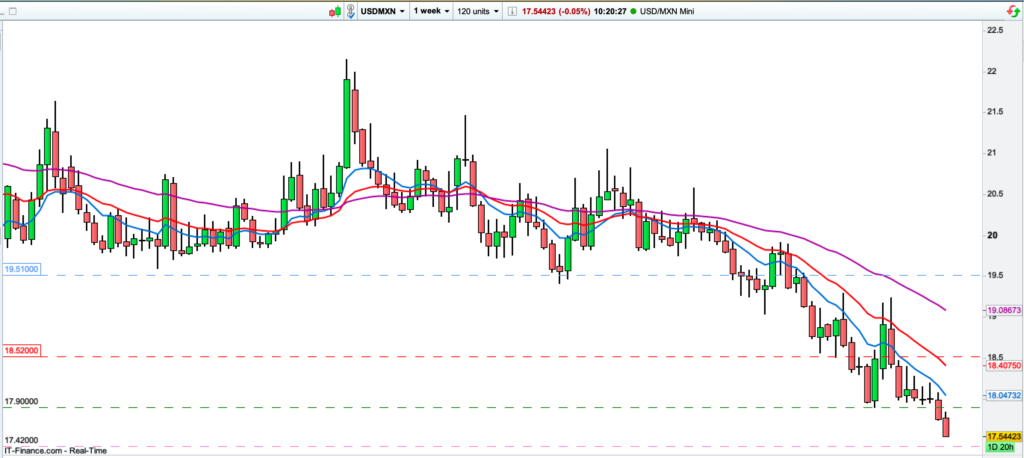
Task: Click the USD/MXN Mini instrument label
Action: tap(668, 11)
